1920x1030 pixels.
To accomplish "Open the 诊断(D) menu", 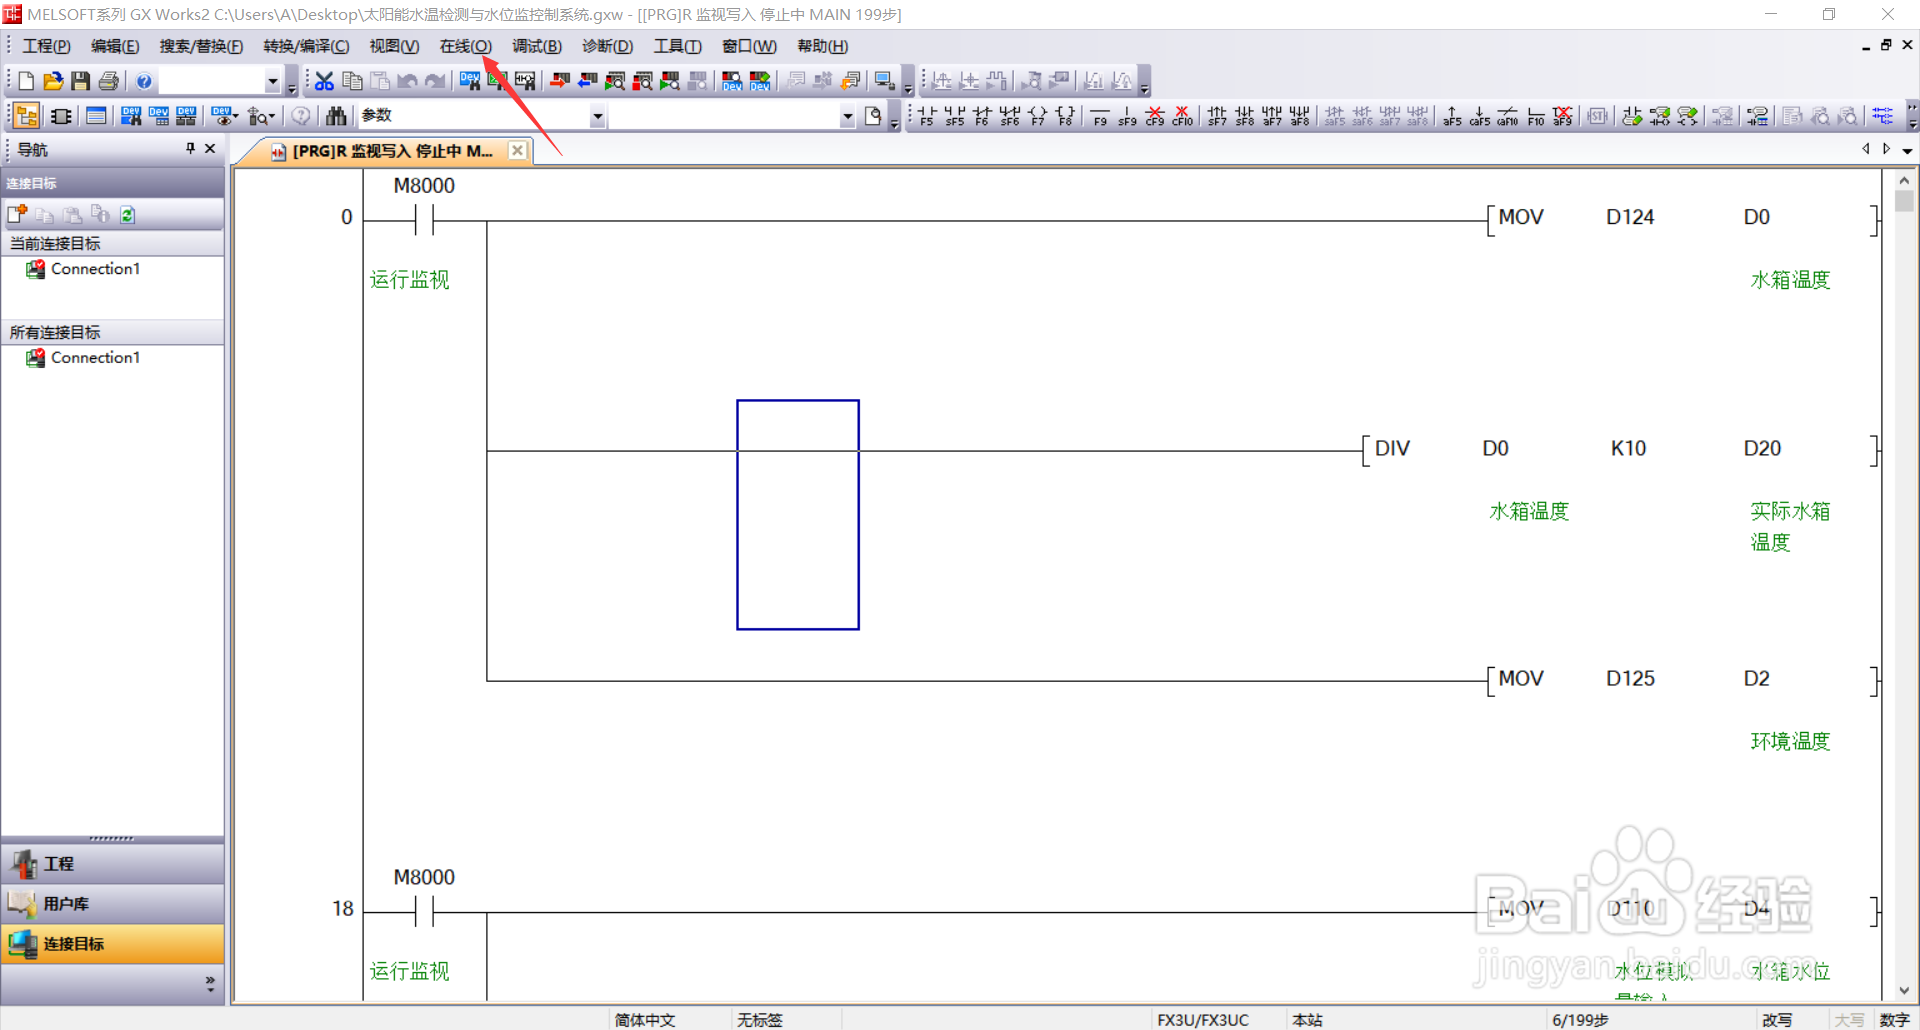I will [608, 46].
